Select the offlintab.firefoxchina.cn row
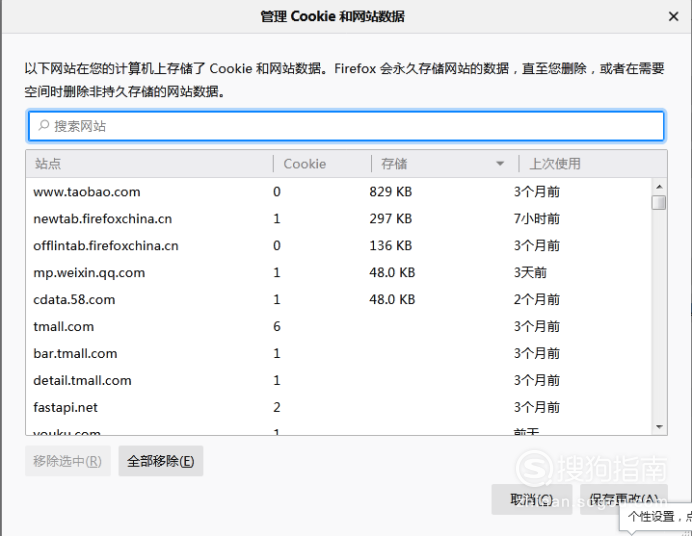Viewport: 692px width, 536px height. point(338,246)
